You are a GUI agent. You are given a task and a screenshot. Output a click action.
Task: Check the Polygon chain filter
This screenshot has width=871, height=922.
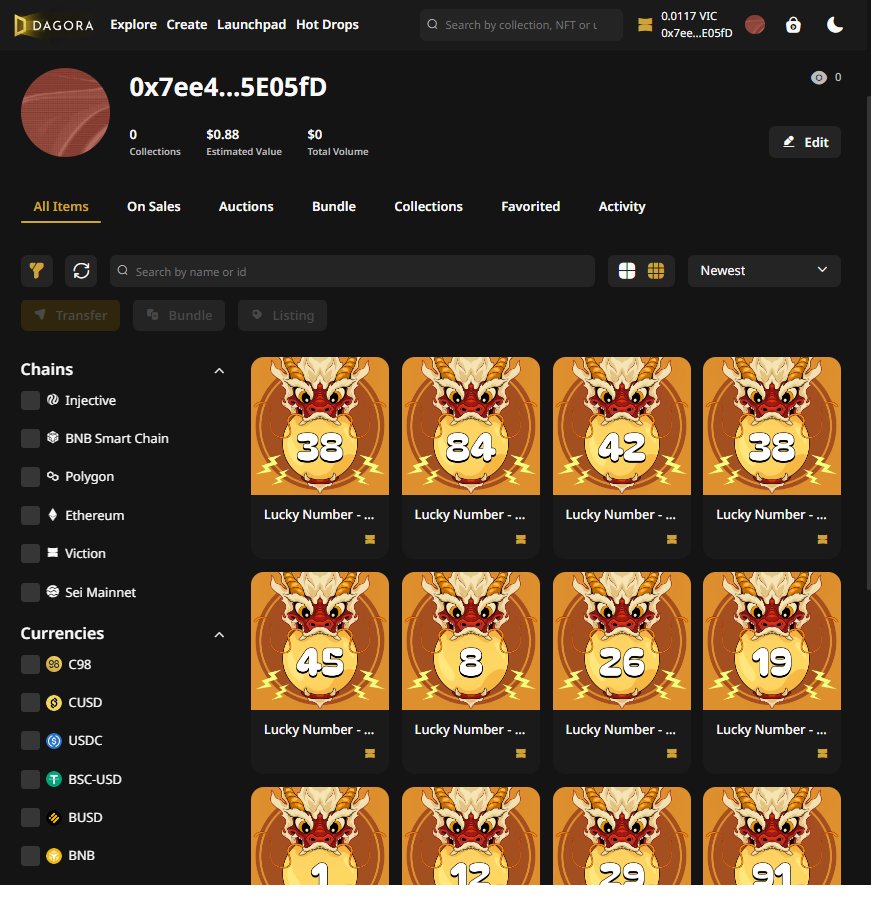coord(31,476)
